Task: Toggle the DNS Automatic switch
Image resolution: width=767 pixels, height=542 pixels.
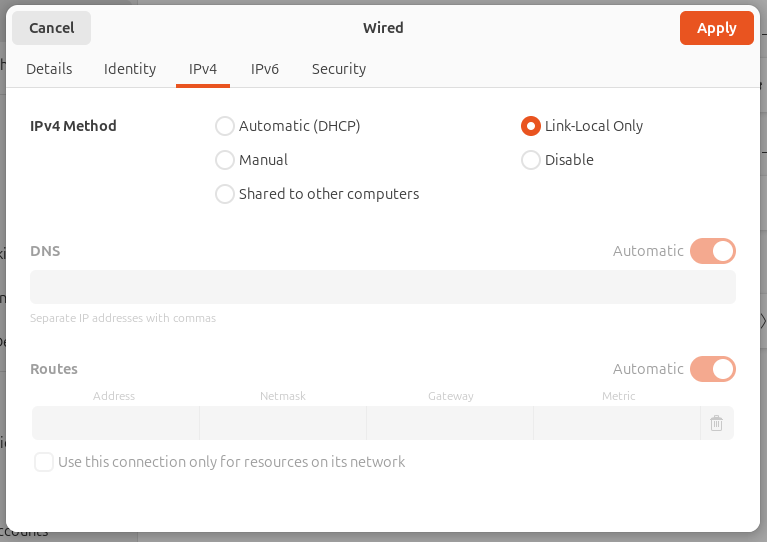Action: (x=713, y=251)
